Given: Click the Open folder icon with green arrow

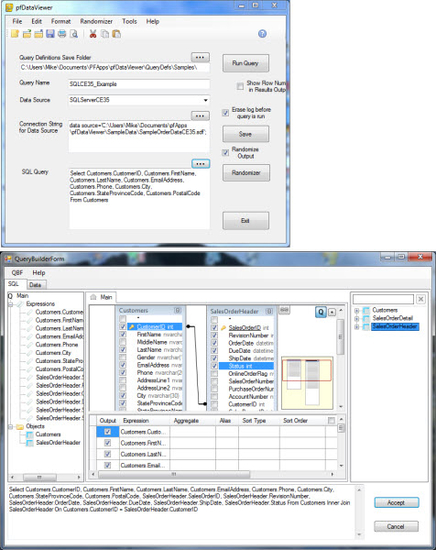Looking at the screenshot, I should coord(27,34).
